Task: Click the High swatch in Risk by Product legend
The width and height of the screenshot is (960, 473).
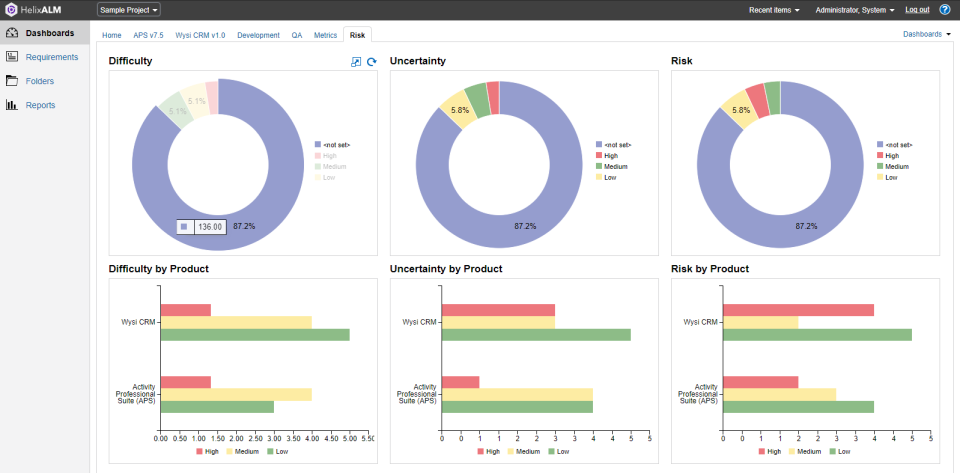Action: [x=762, y=452]
